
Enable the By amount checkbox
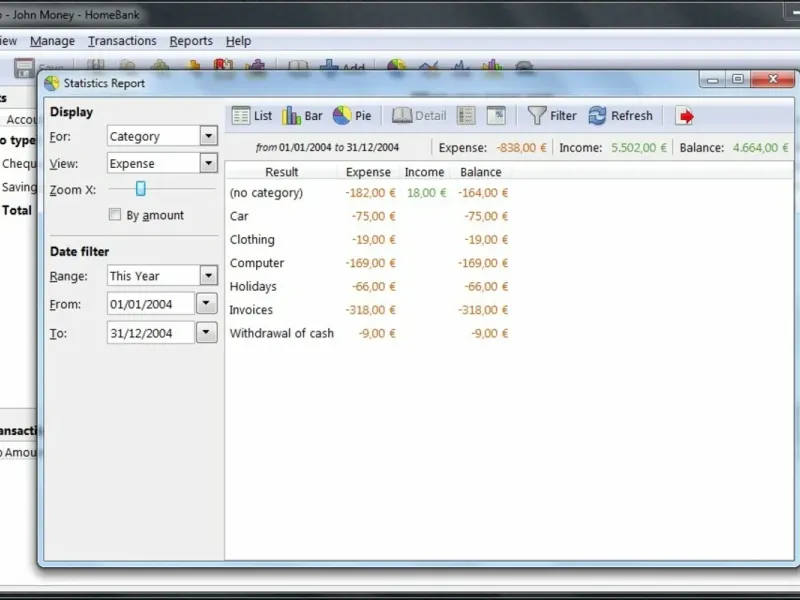click(115, 215)
